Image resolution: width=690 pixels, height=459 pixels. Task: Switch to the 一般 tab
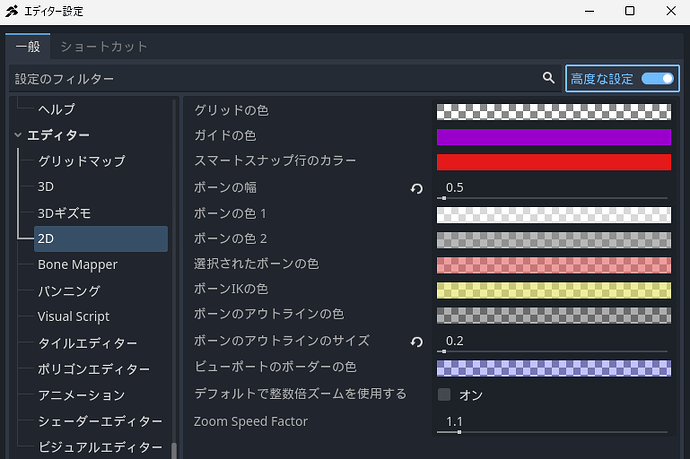pos(28,46)
